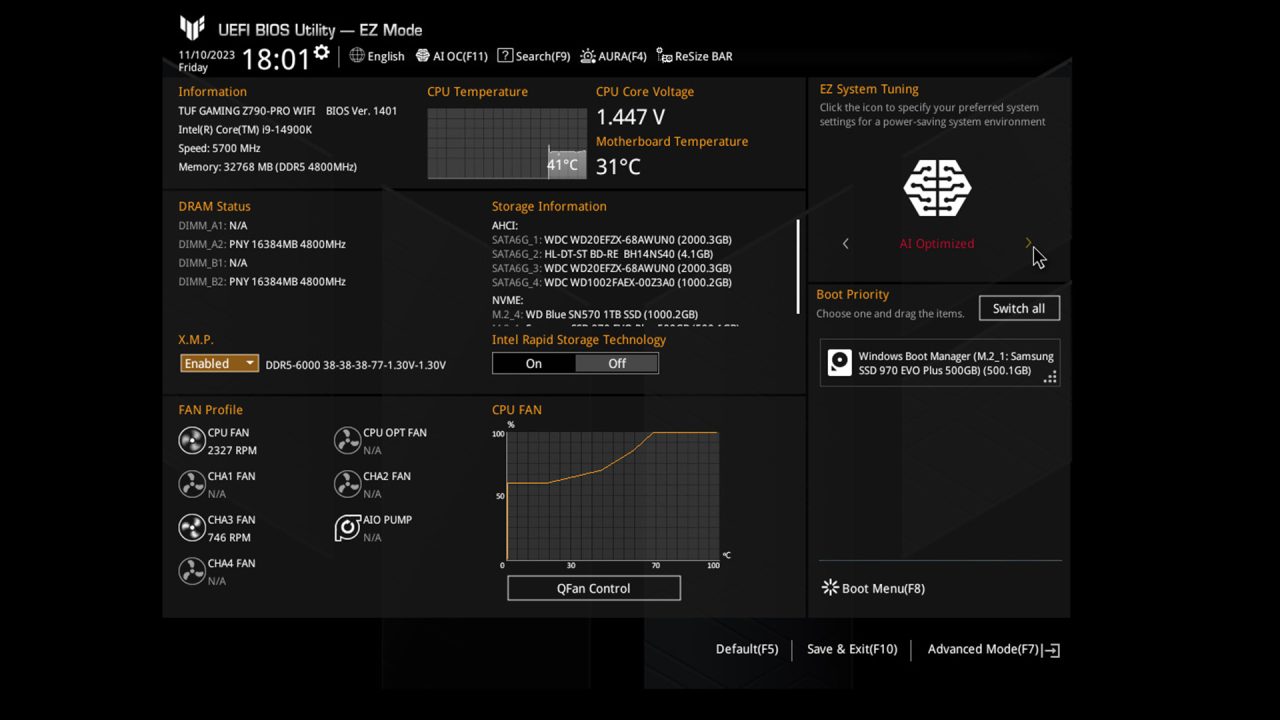Image resolution: width=1280 pixels, height=720 pixels.
Task: Click the Motherboard Temperature 31°C value
Action: [x=618, y=166]
